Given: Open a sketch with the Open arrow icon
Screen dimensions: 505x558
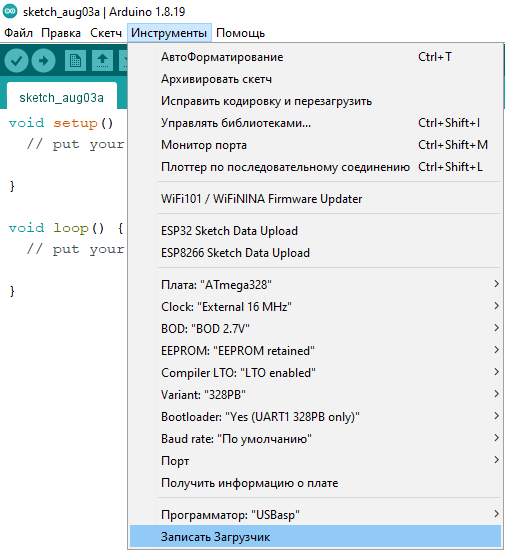Looking at the screenshot, I should 102,60.
